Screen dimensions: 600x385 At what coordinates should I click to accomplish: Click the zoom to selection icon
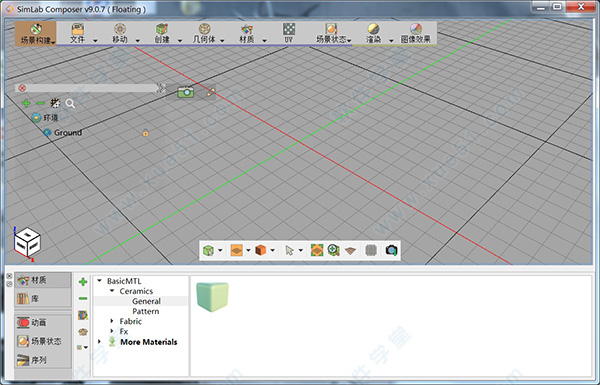click(333, 250)
